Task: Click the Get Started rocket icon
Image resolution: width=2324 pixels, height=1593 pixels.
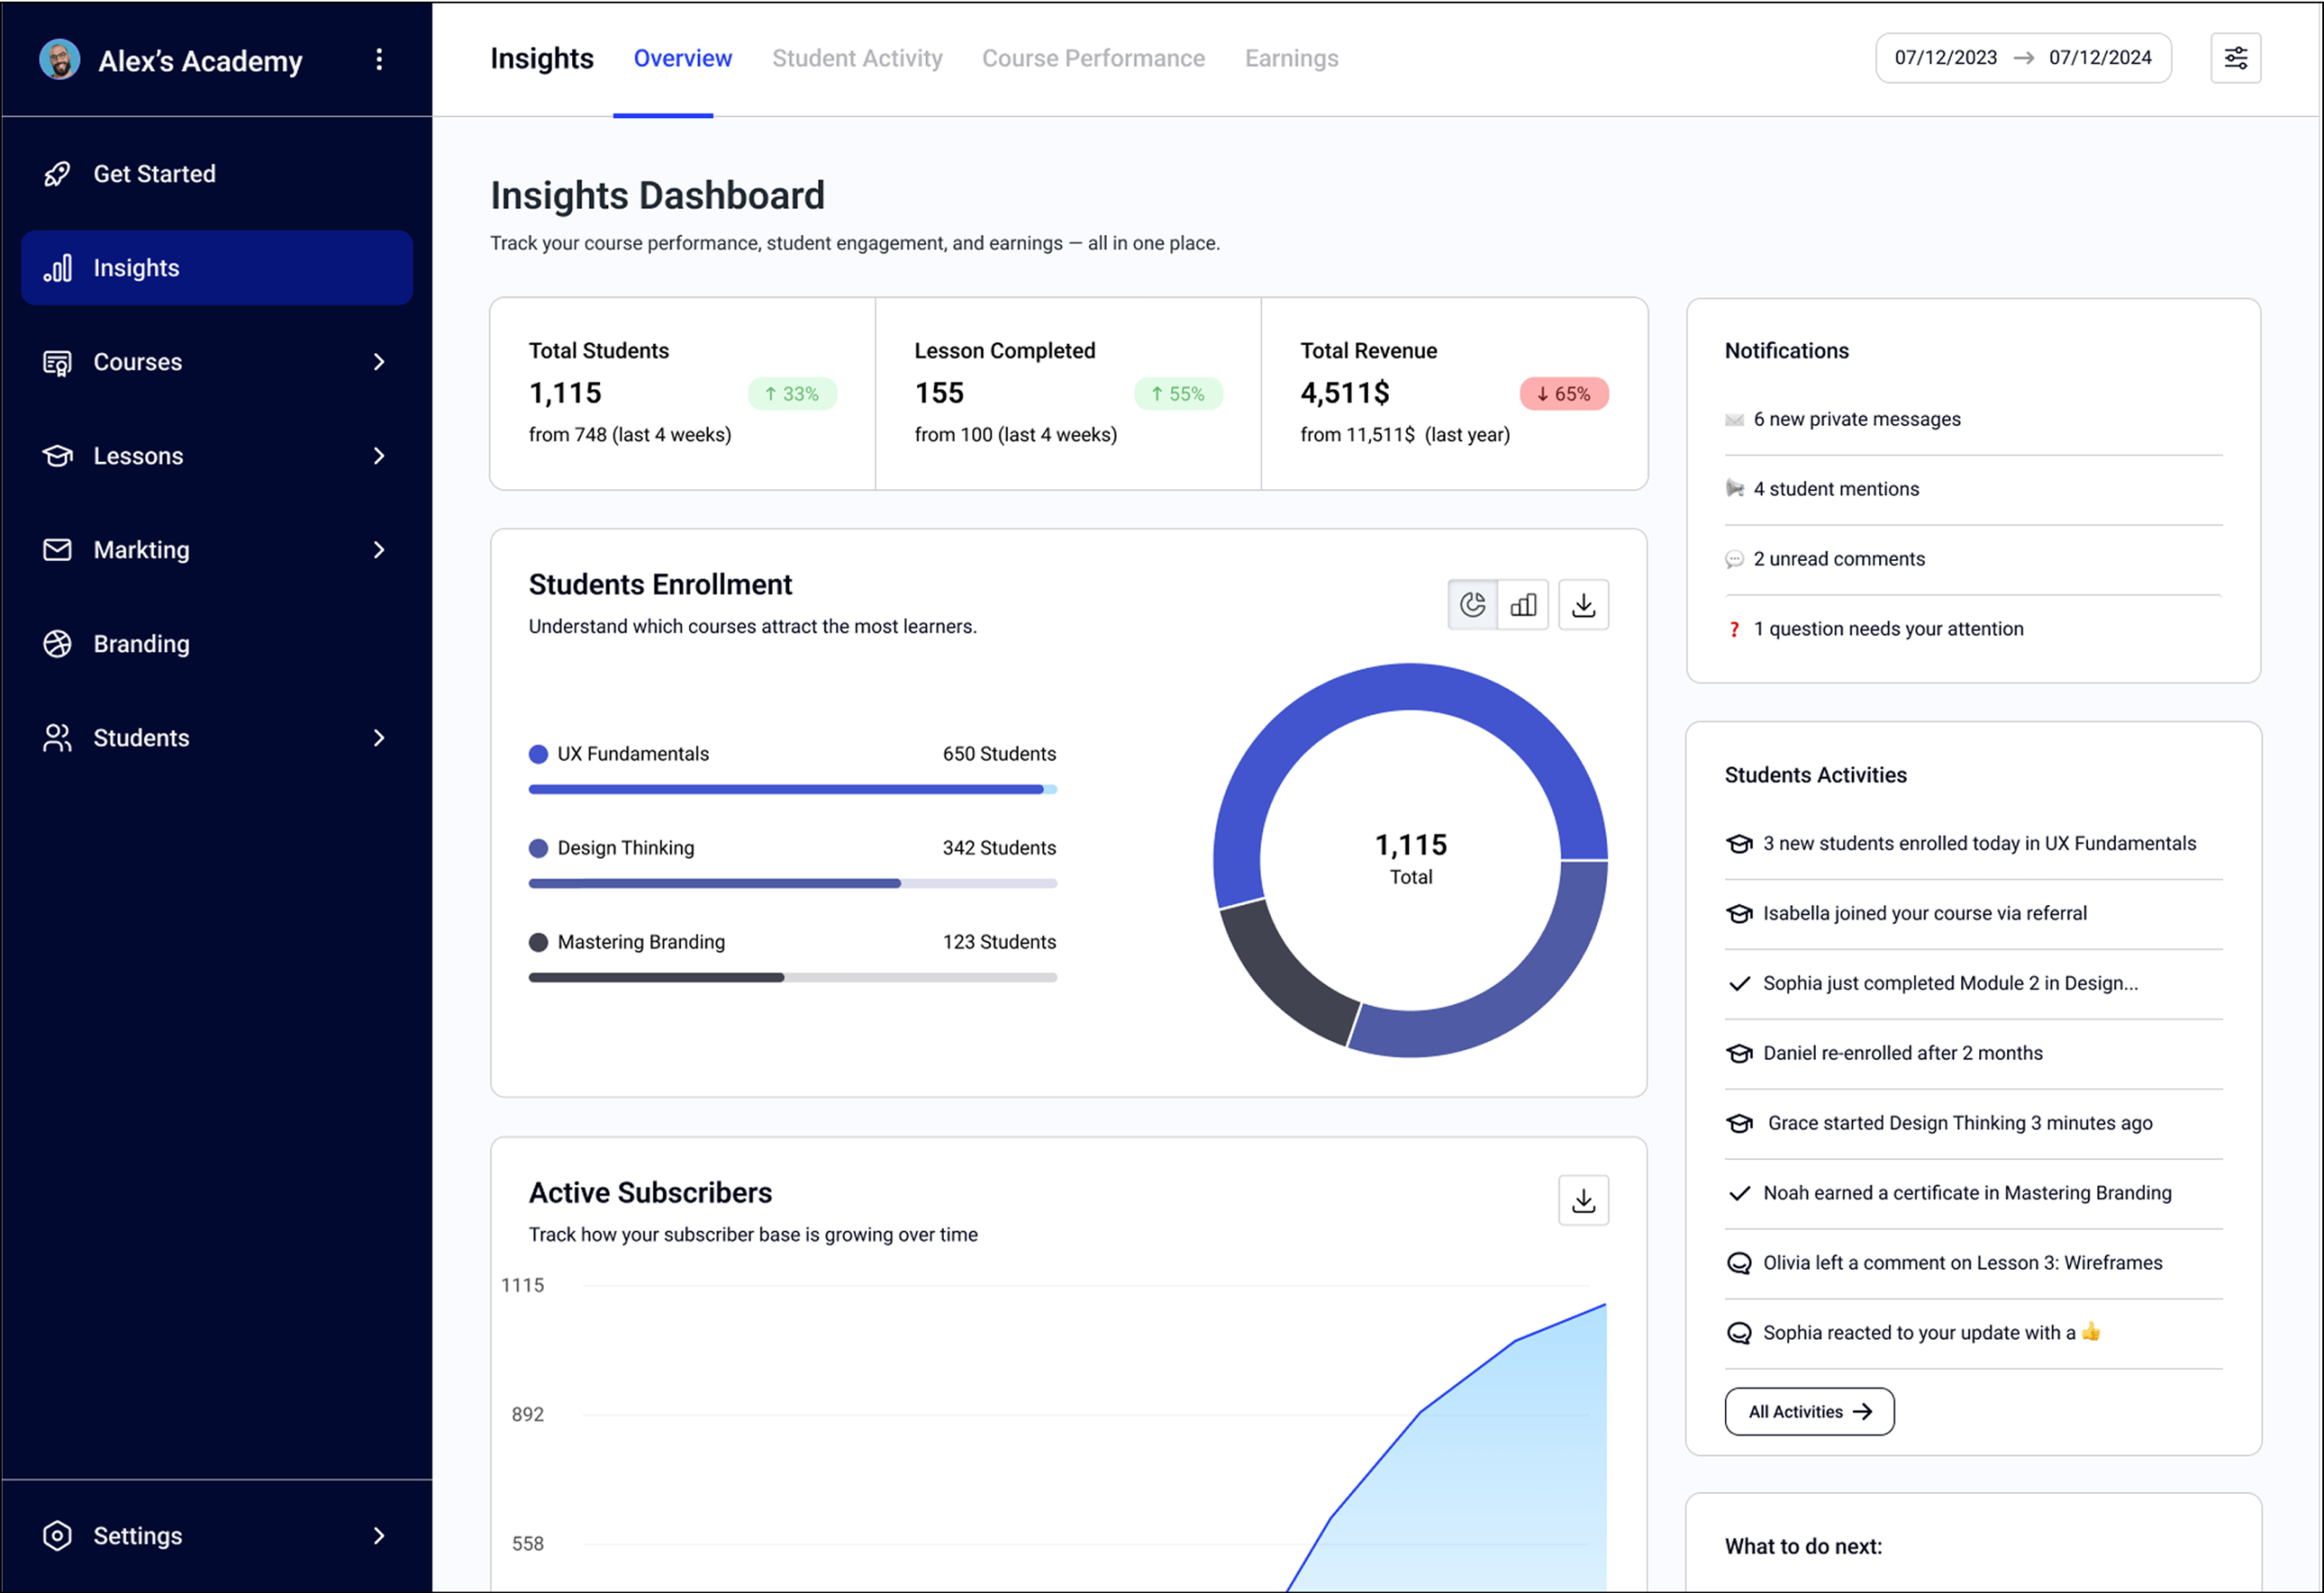Action: tap(57, 174)
